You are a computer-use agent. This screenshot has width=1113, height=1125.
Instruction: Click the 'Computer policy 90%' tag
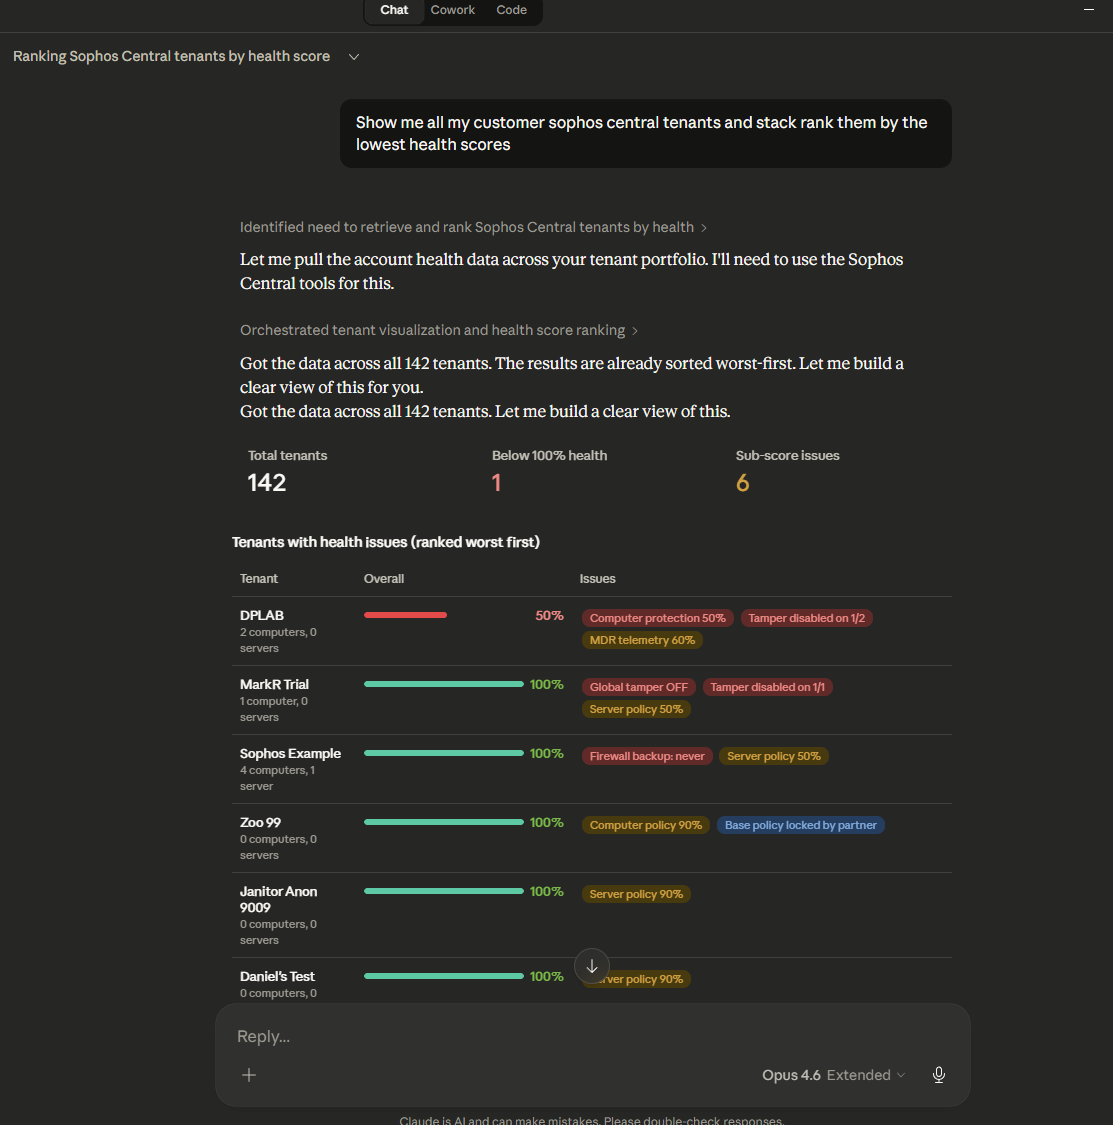(x=646, y=825)
